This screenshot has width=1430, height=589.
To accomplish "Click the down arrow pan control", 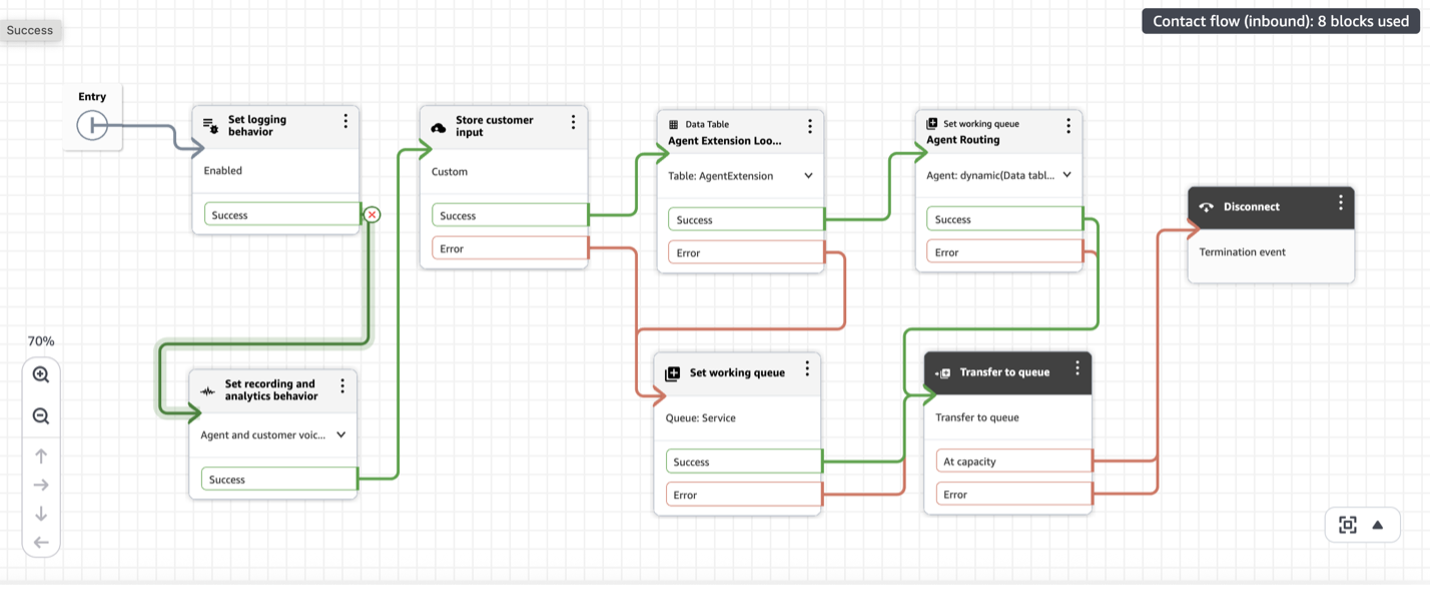I will 41,514.
